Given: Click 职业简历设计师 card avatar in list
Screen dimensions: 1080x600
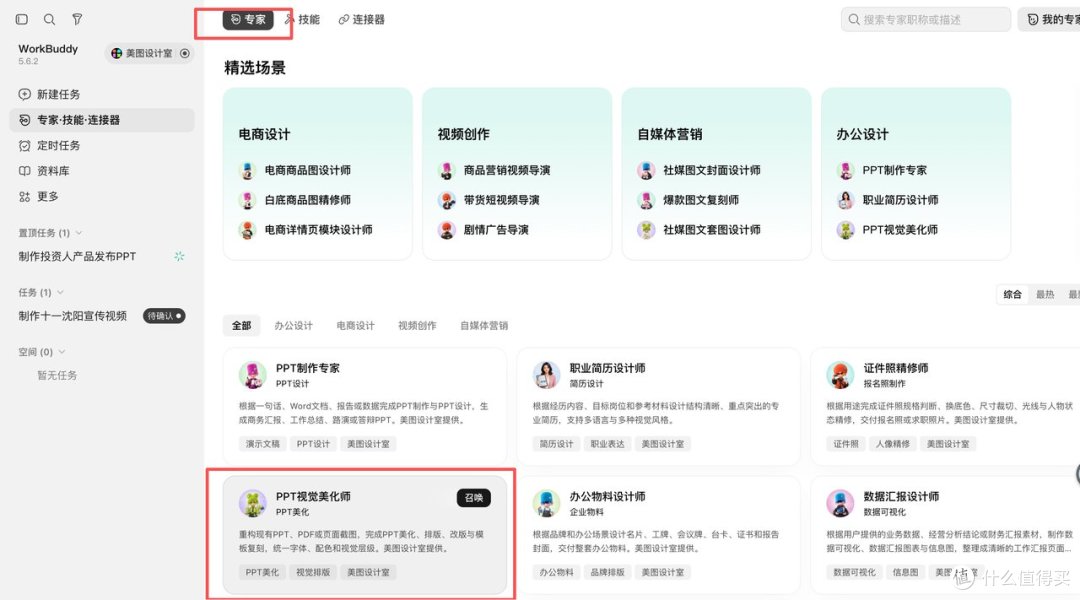Looking at the screenshot, I should [x=546, y=375].
